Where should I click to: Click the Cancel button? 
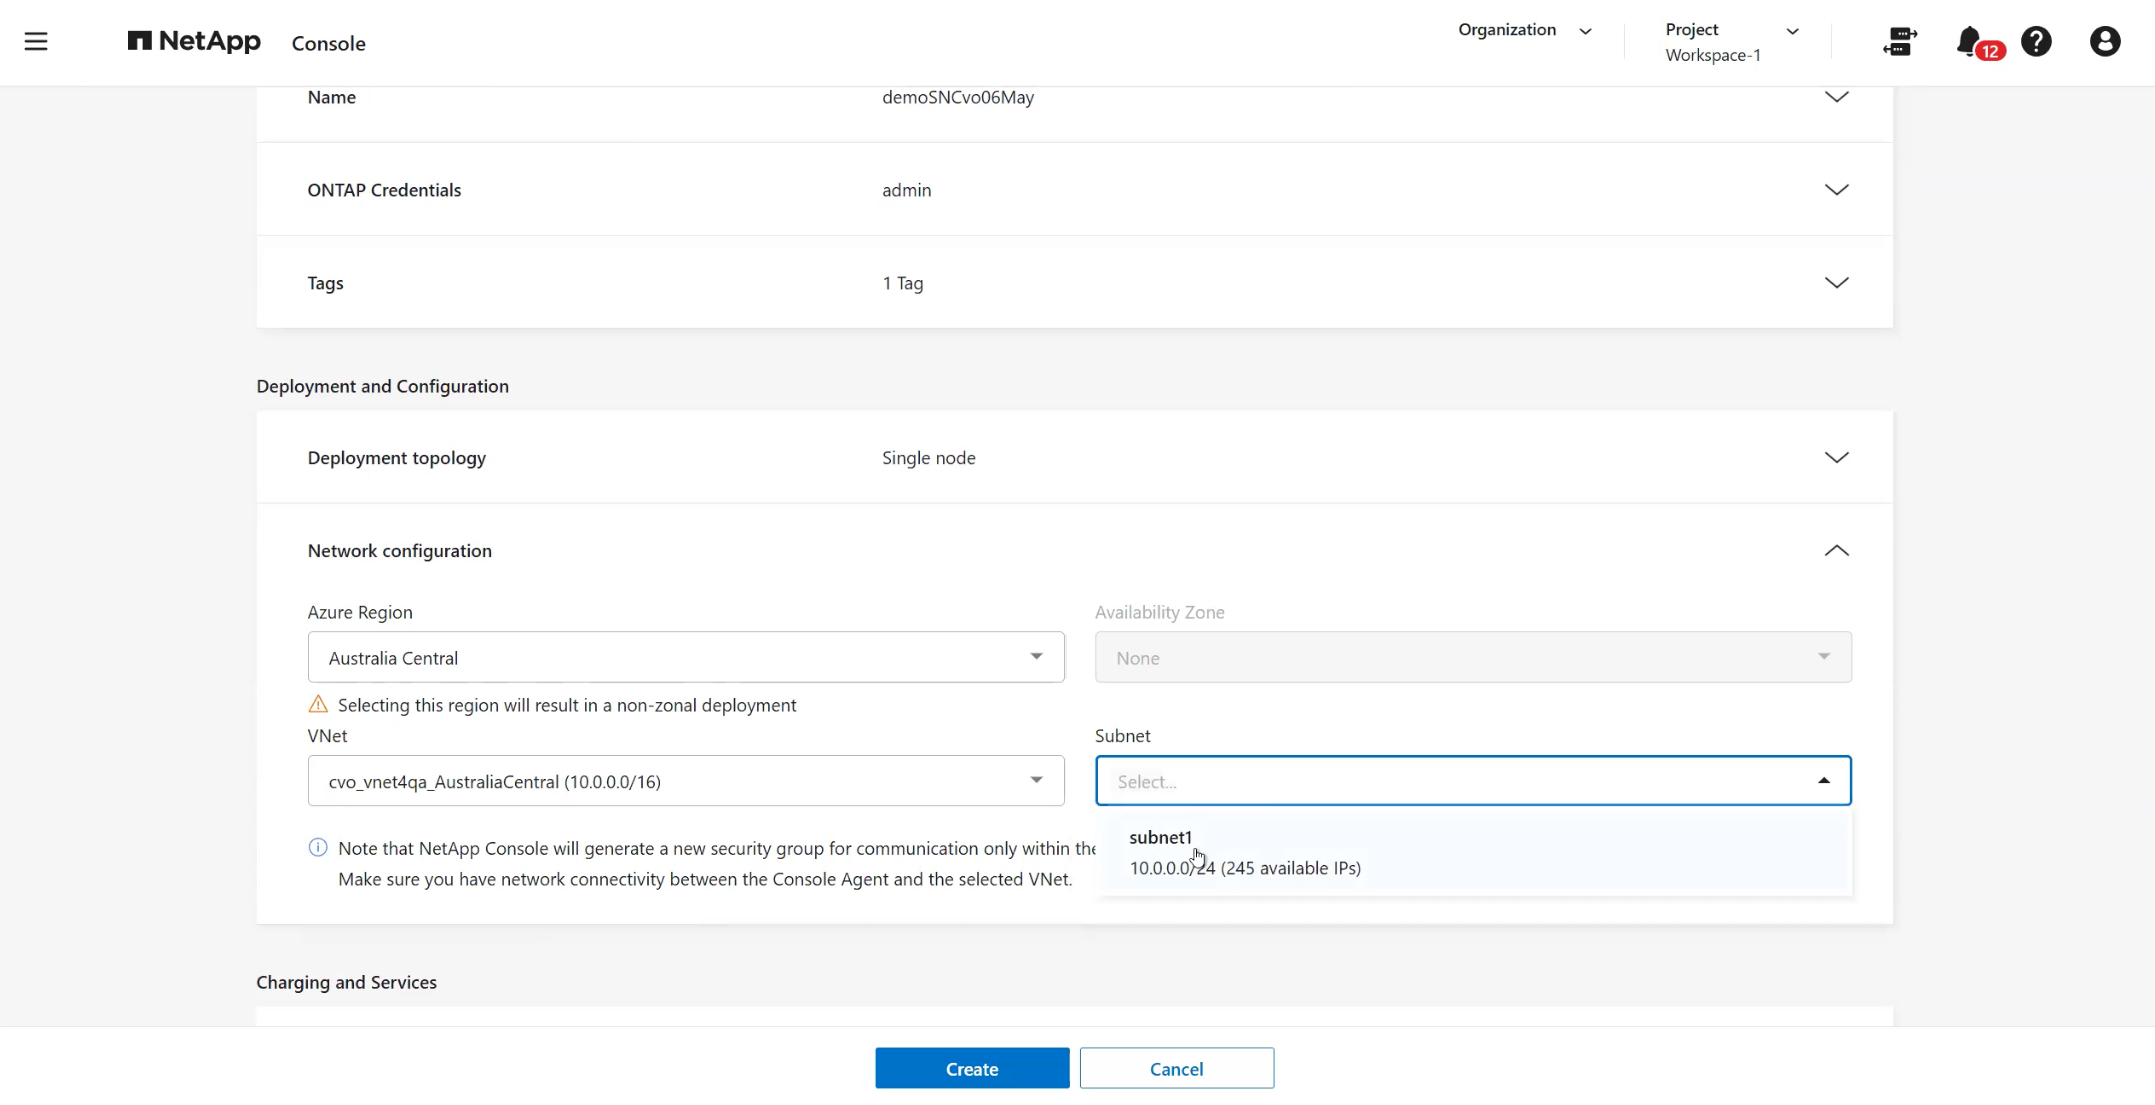tap(1176, 1068)
